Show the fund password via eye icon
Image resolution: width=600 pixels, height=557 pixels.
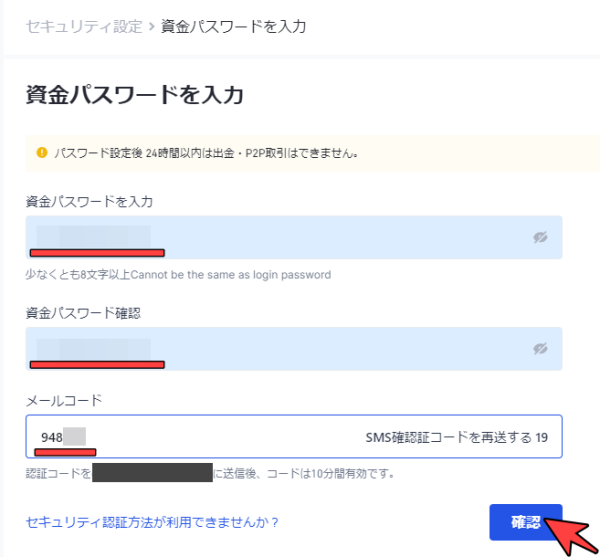[x=540, y=237]
